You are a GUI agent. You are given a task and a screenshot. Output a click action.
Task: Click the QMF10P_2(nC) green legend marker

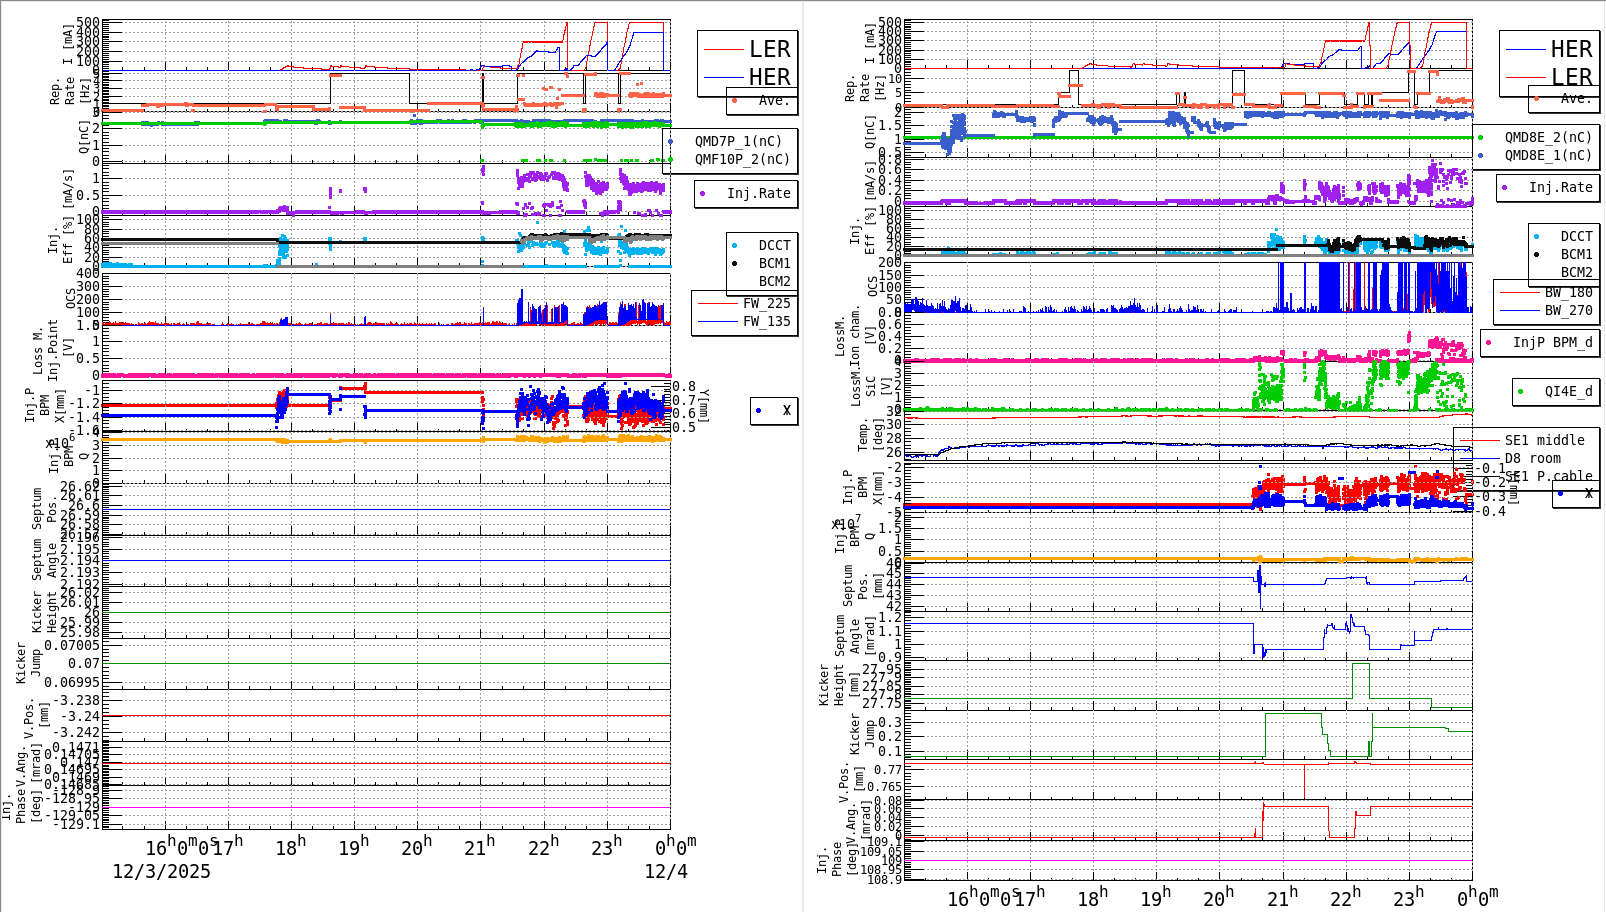pos(672,159)
